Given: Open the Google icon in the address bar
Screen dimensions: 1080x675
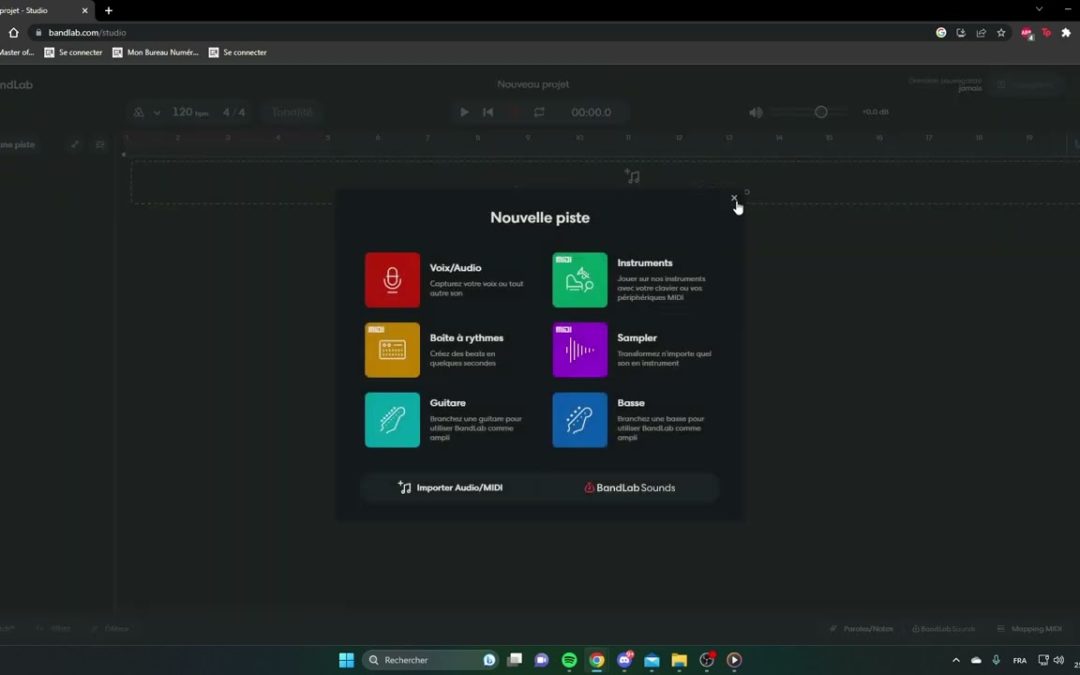Looking at the screenshot, I should point(941,32).
